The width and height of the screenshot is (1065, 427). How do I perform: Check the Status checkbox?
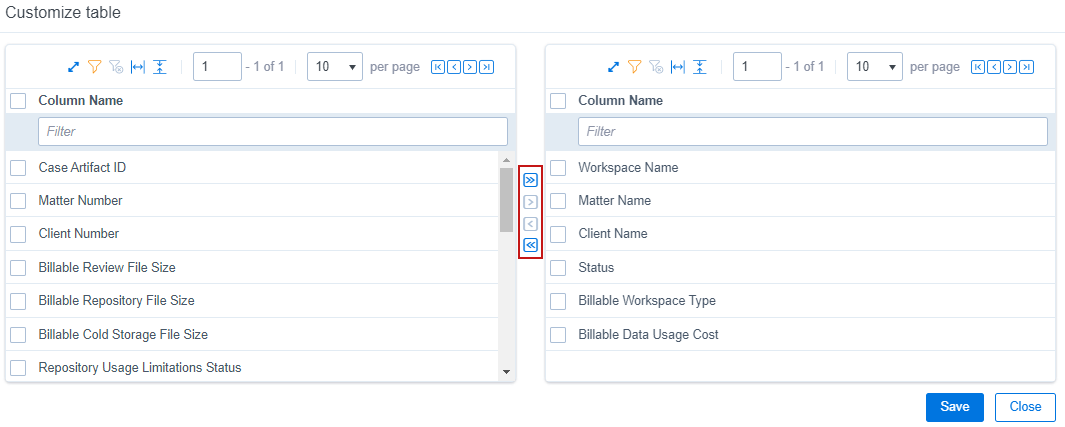tap(558, 267)
